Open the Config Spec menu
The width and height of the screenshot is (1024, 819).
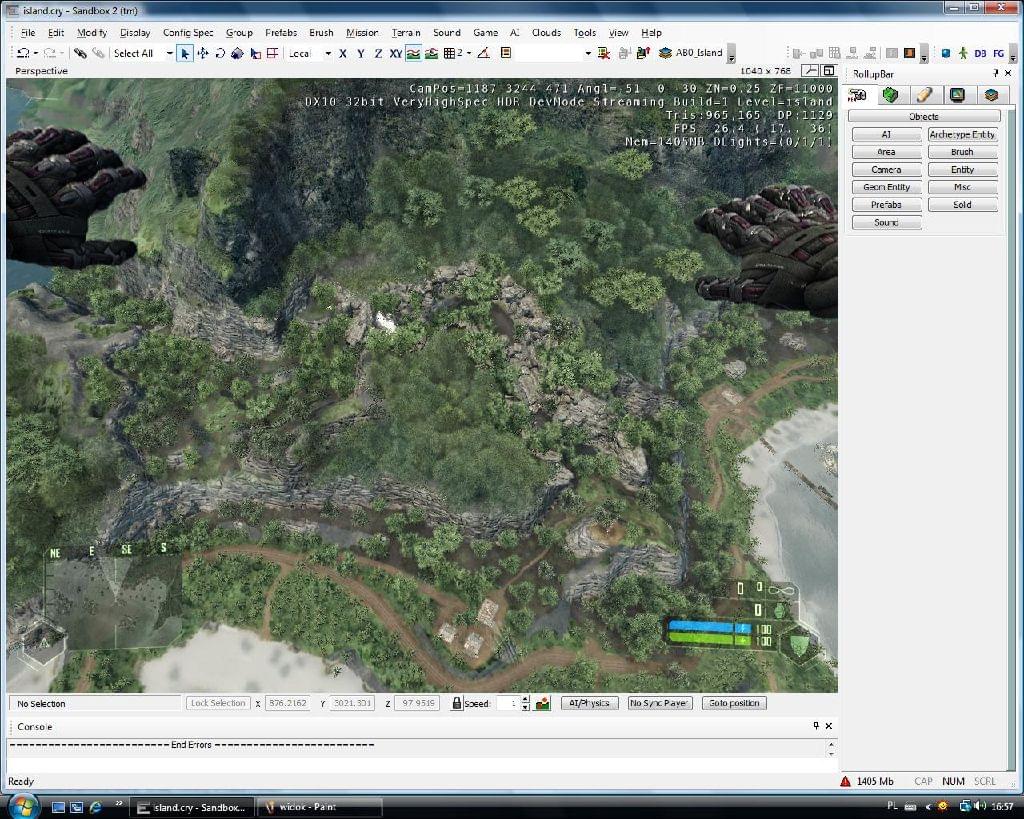(188, 33)
